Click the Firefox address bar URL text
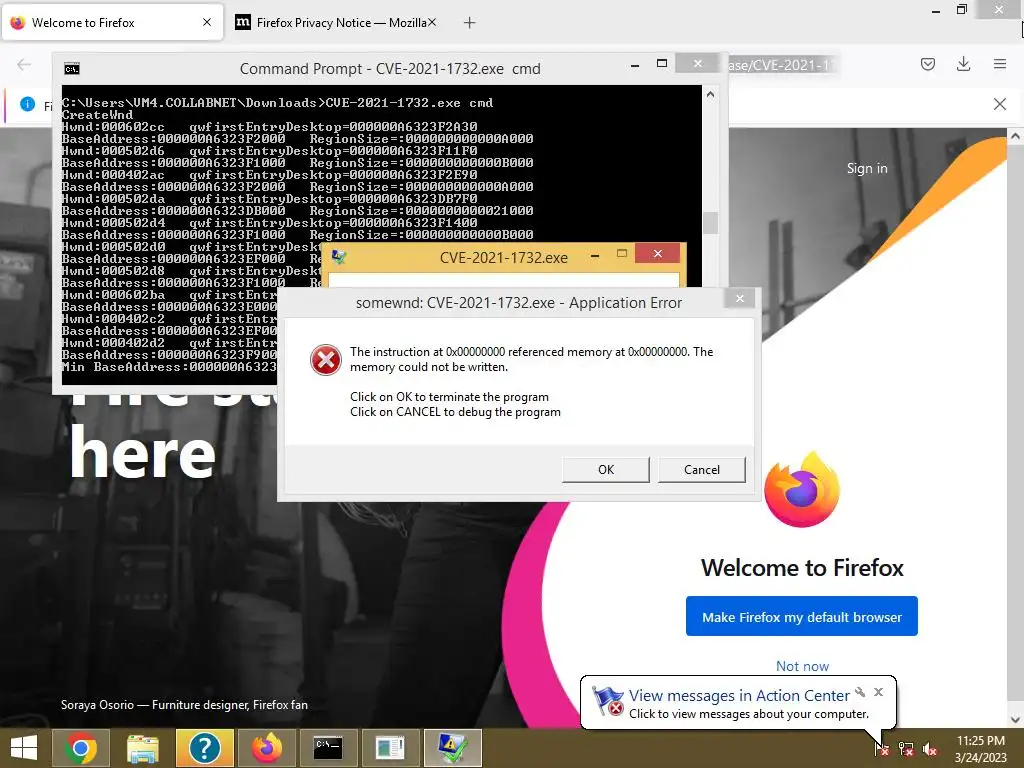1024x768 pixels. [781, 65]
